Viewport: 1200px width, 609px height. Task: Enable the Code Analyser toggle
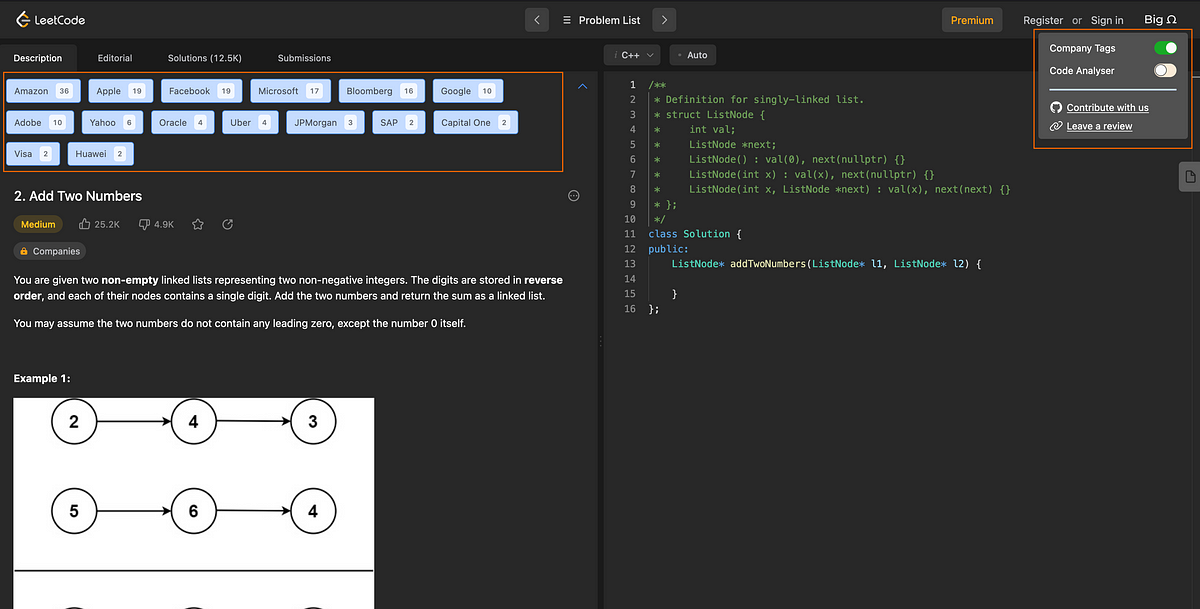[1165, 71]
